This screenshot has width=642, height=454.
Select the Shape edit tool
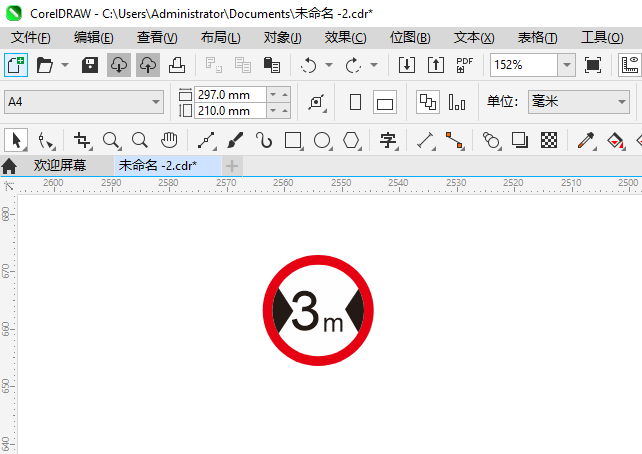click(45, 140)
